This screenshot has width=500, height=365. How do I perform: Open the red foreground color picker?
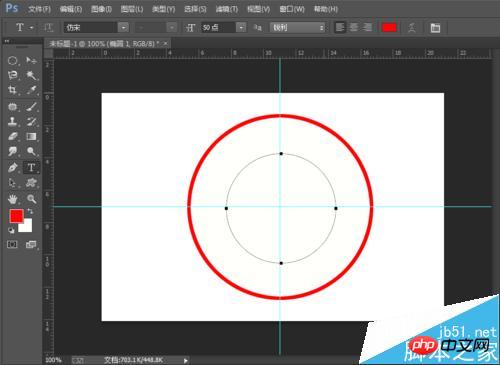[x=16, y=216]
